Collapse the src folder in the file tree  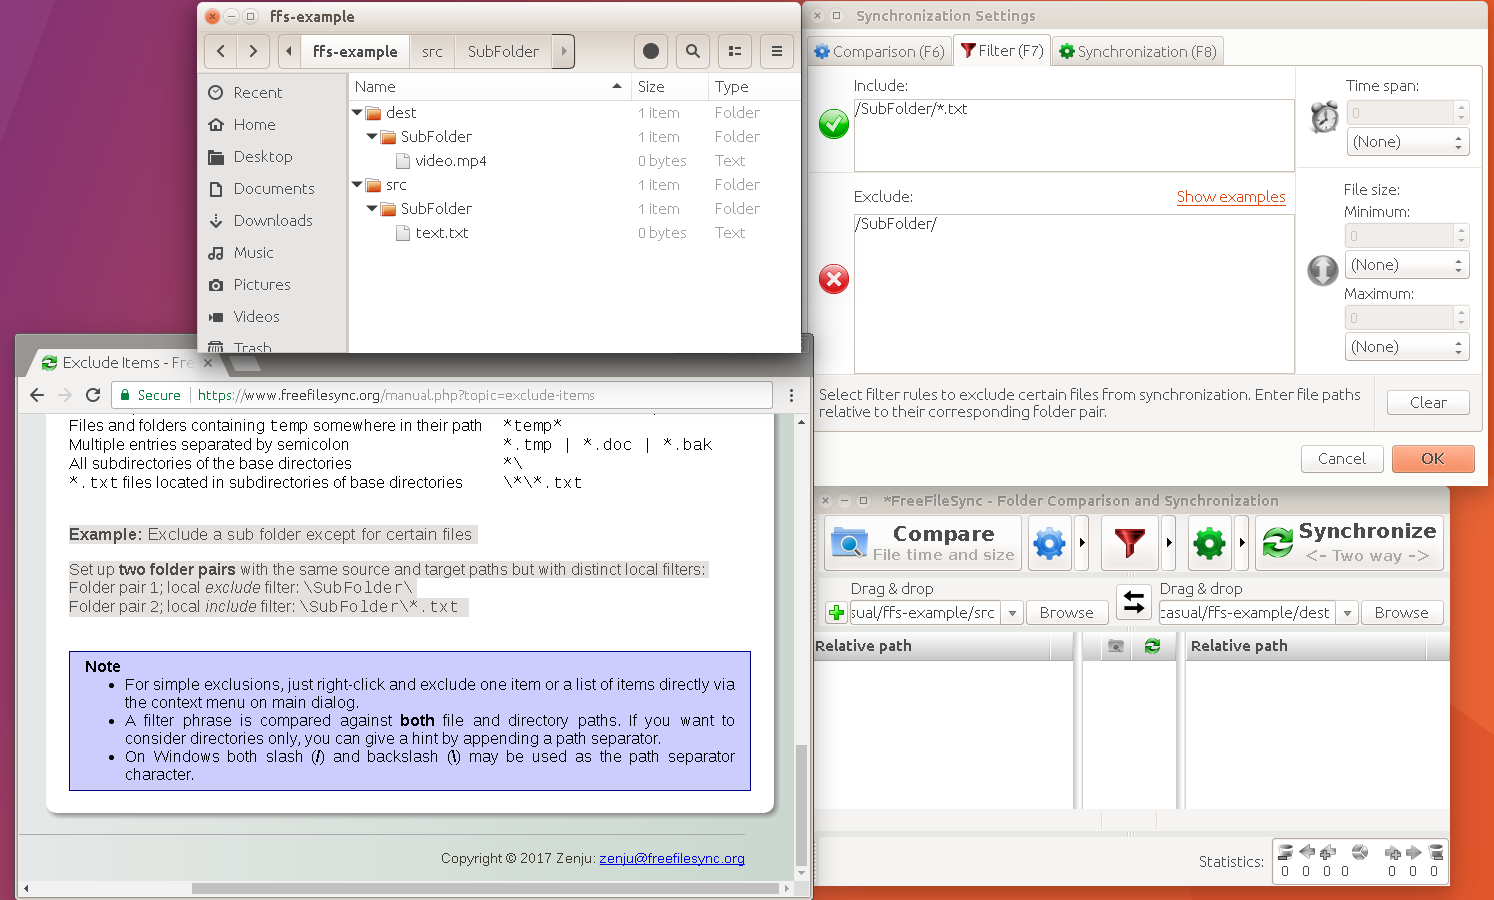tap(357, 185)
